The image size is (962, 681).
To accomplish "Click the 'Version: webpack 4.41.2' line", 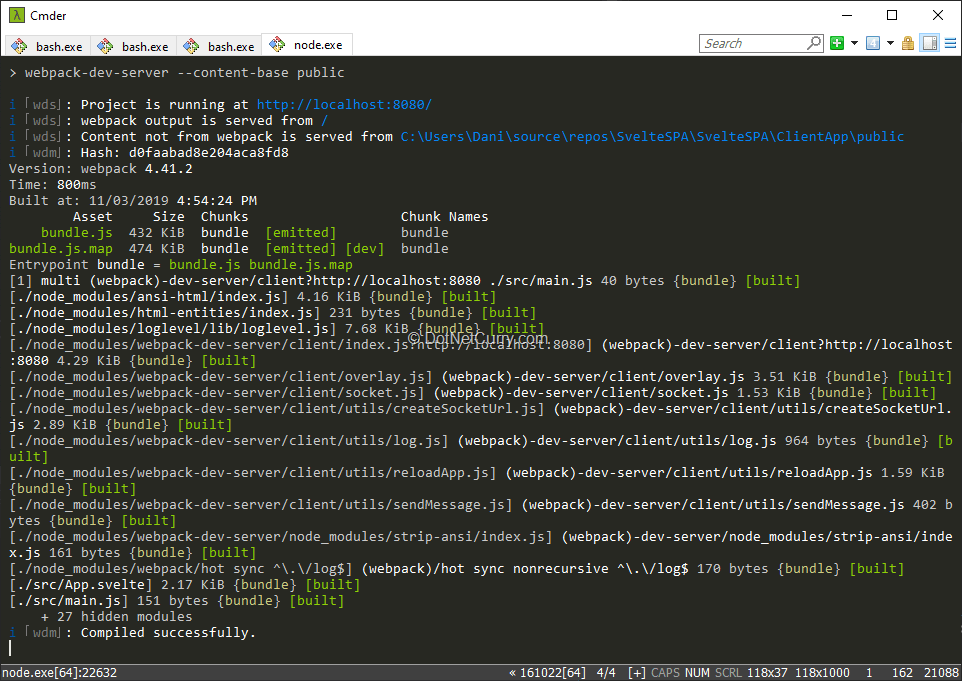I will [101, 168].
